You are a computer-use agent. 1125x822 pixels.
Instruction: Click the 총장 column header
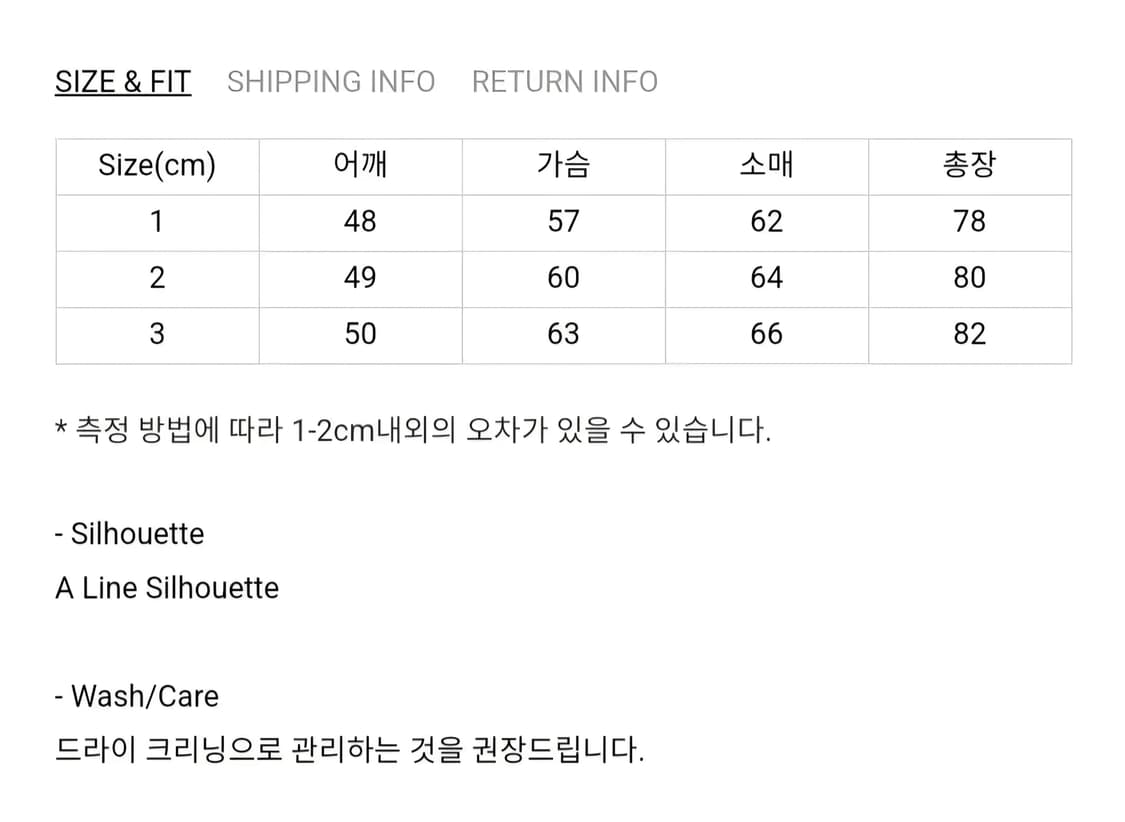point(968,166)
